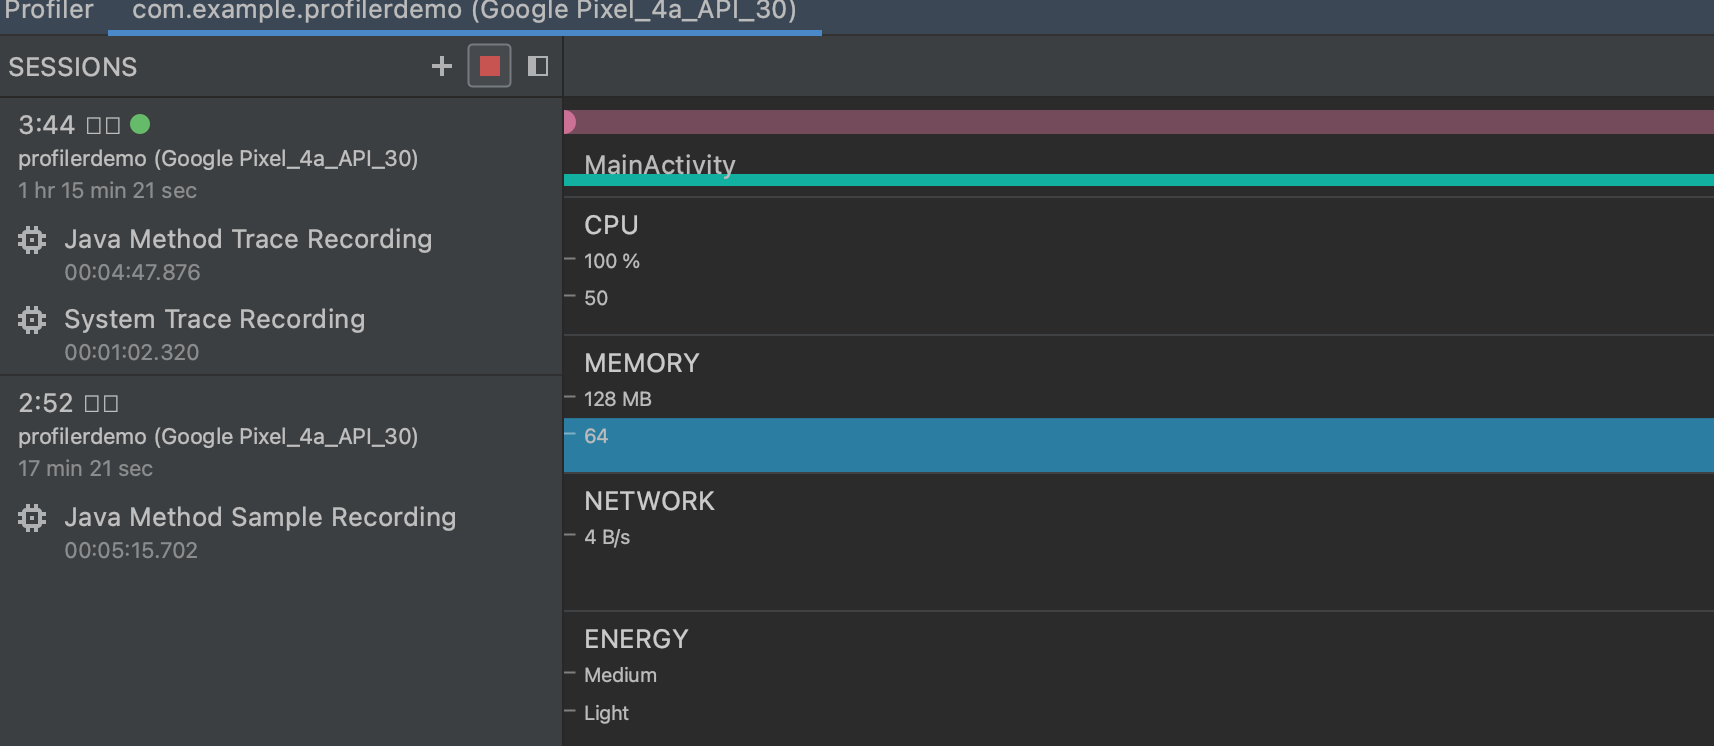Click the green active session indicator dot

[140, 124]
